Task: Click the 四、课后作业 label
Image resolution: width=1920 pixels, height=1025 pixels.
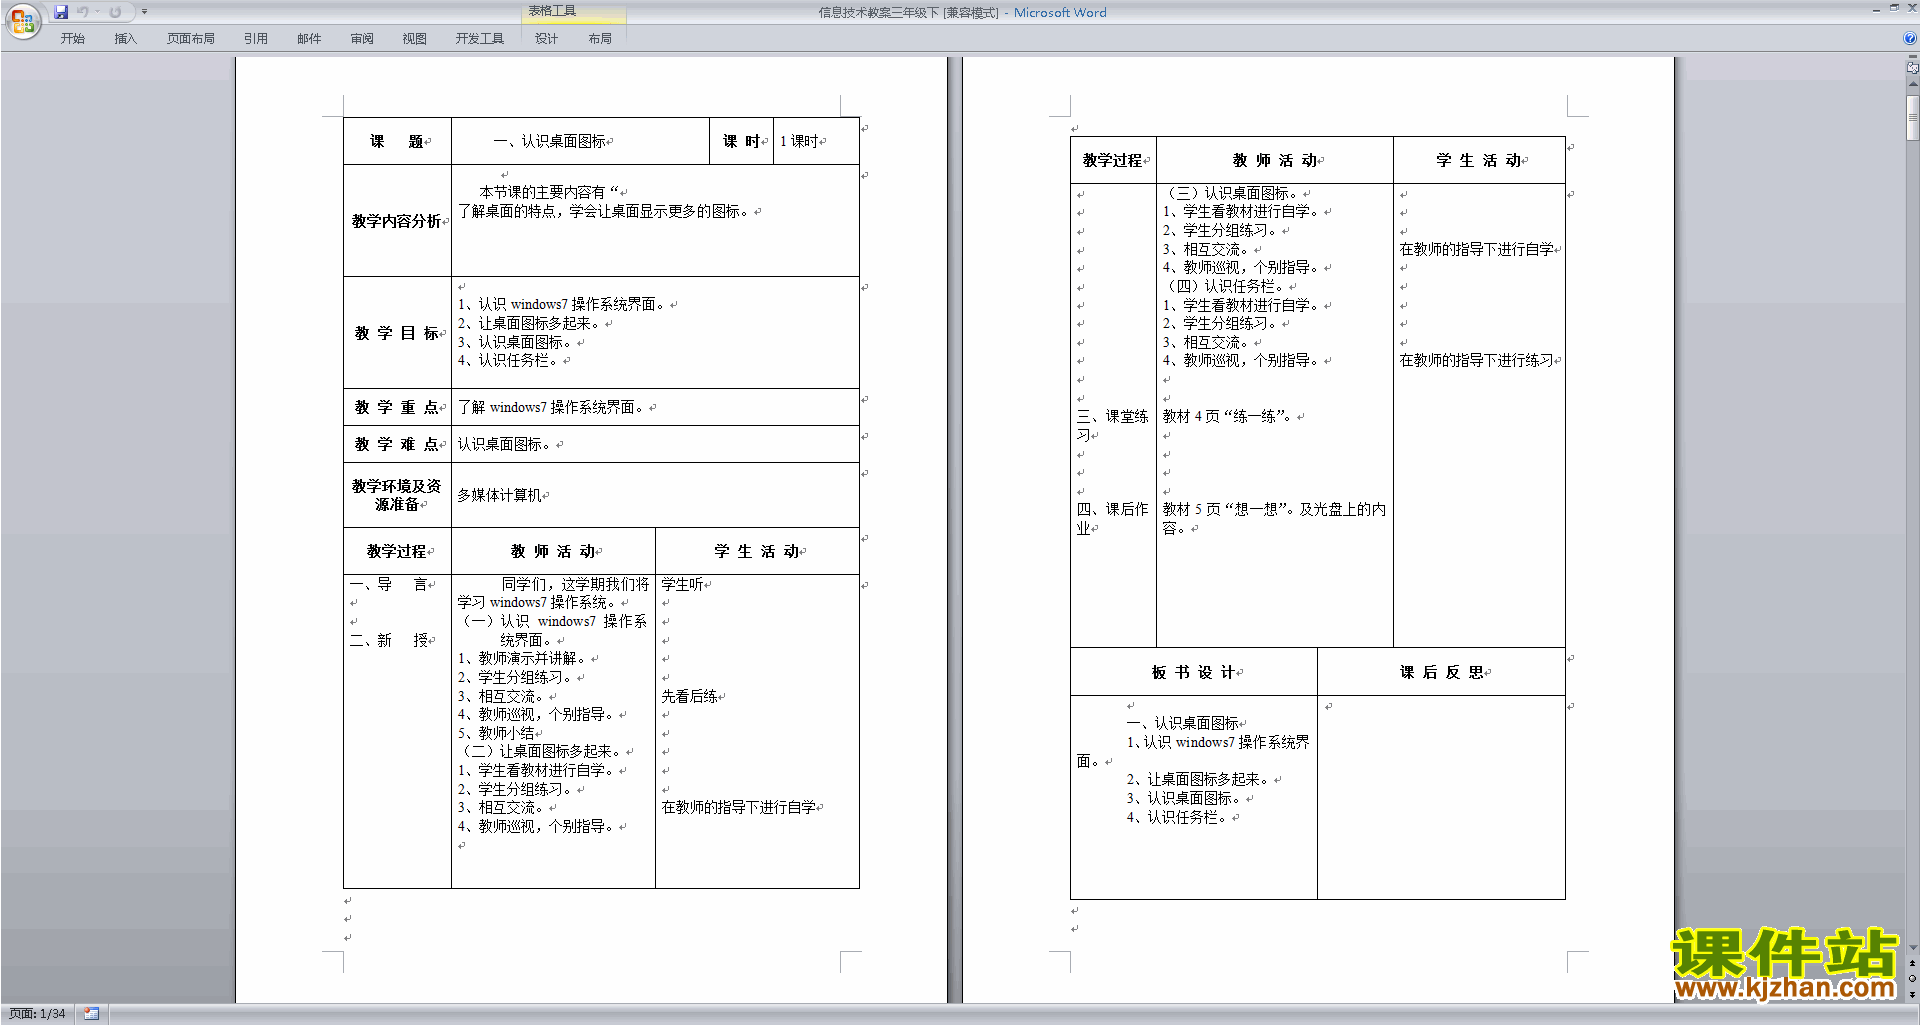Action: [1112, 518]
